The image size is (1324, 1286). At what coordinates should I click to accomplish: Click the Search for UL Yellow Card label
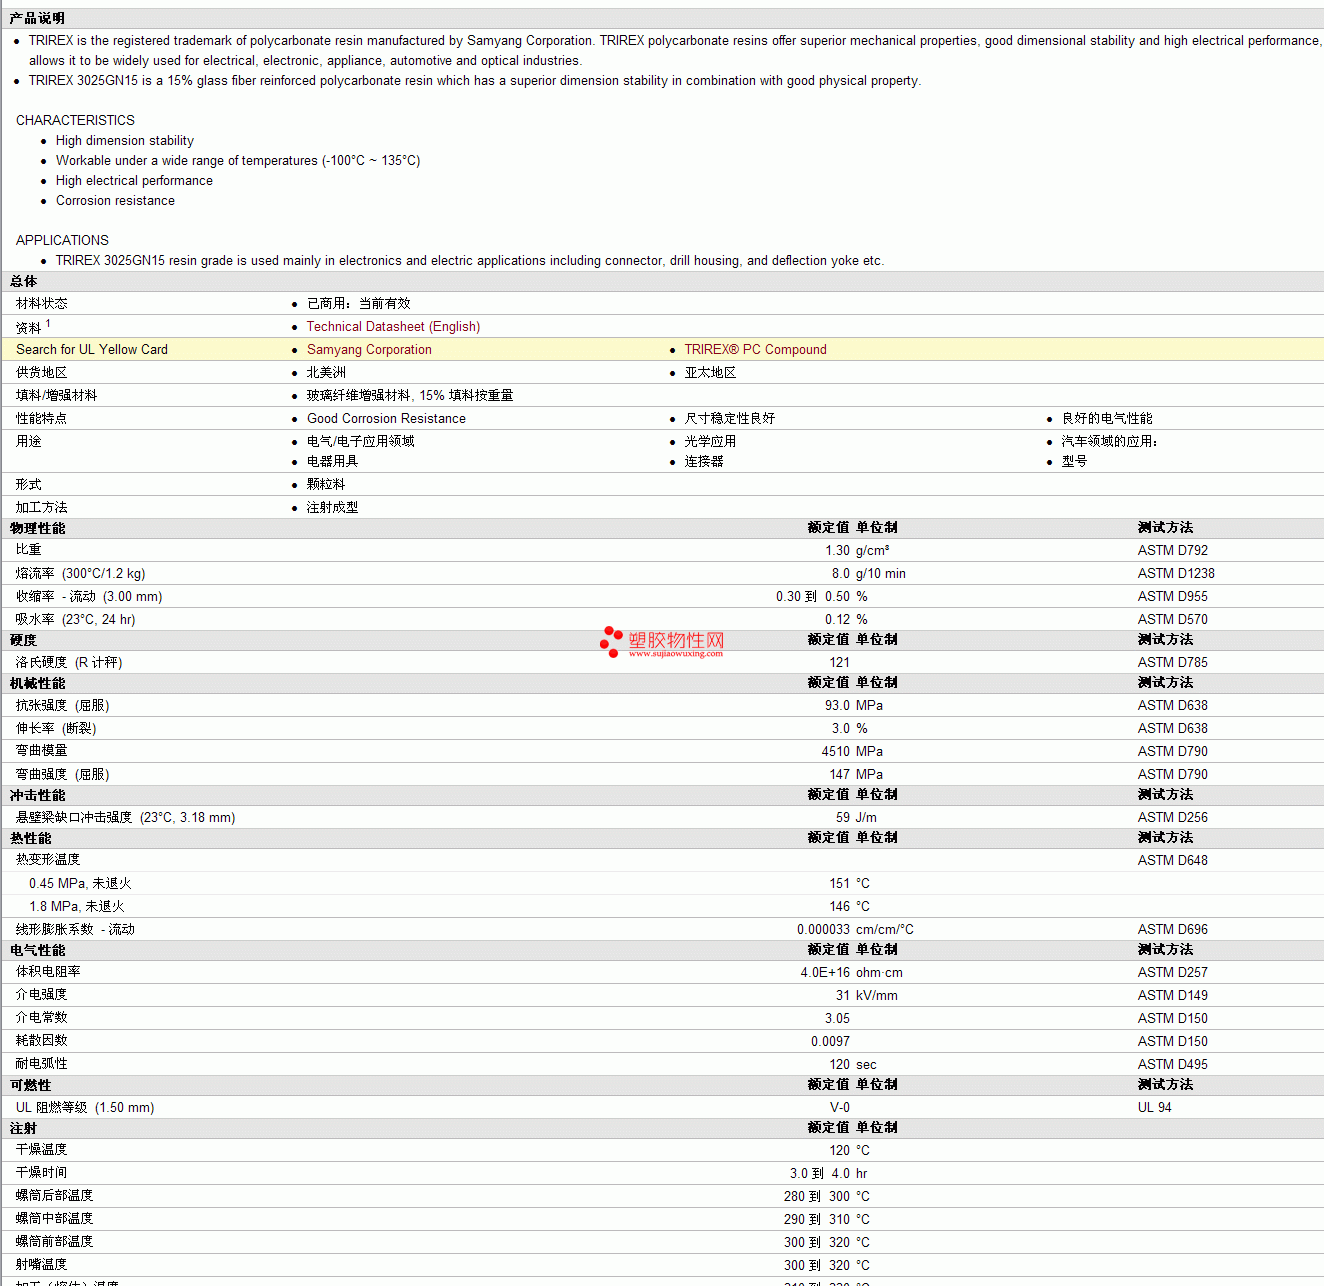tap(92, 350)
